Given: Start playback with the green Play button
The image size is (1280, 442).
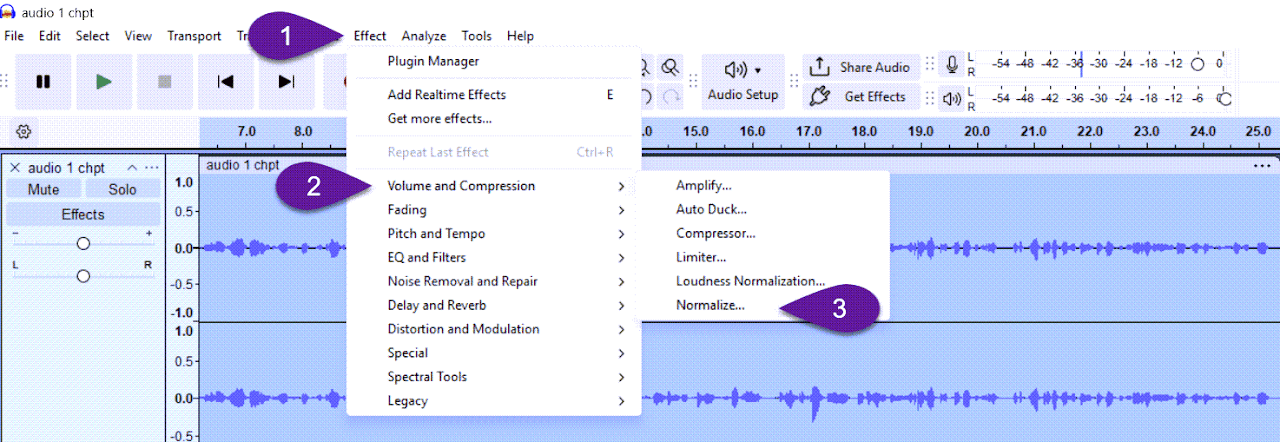Looking at the screenshot, I should (104, 82).
